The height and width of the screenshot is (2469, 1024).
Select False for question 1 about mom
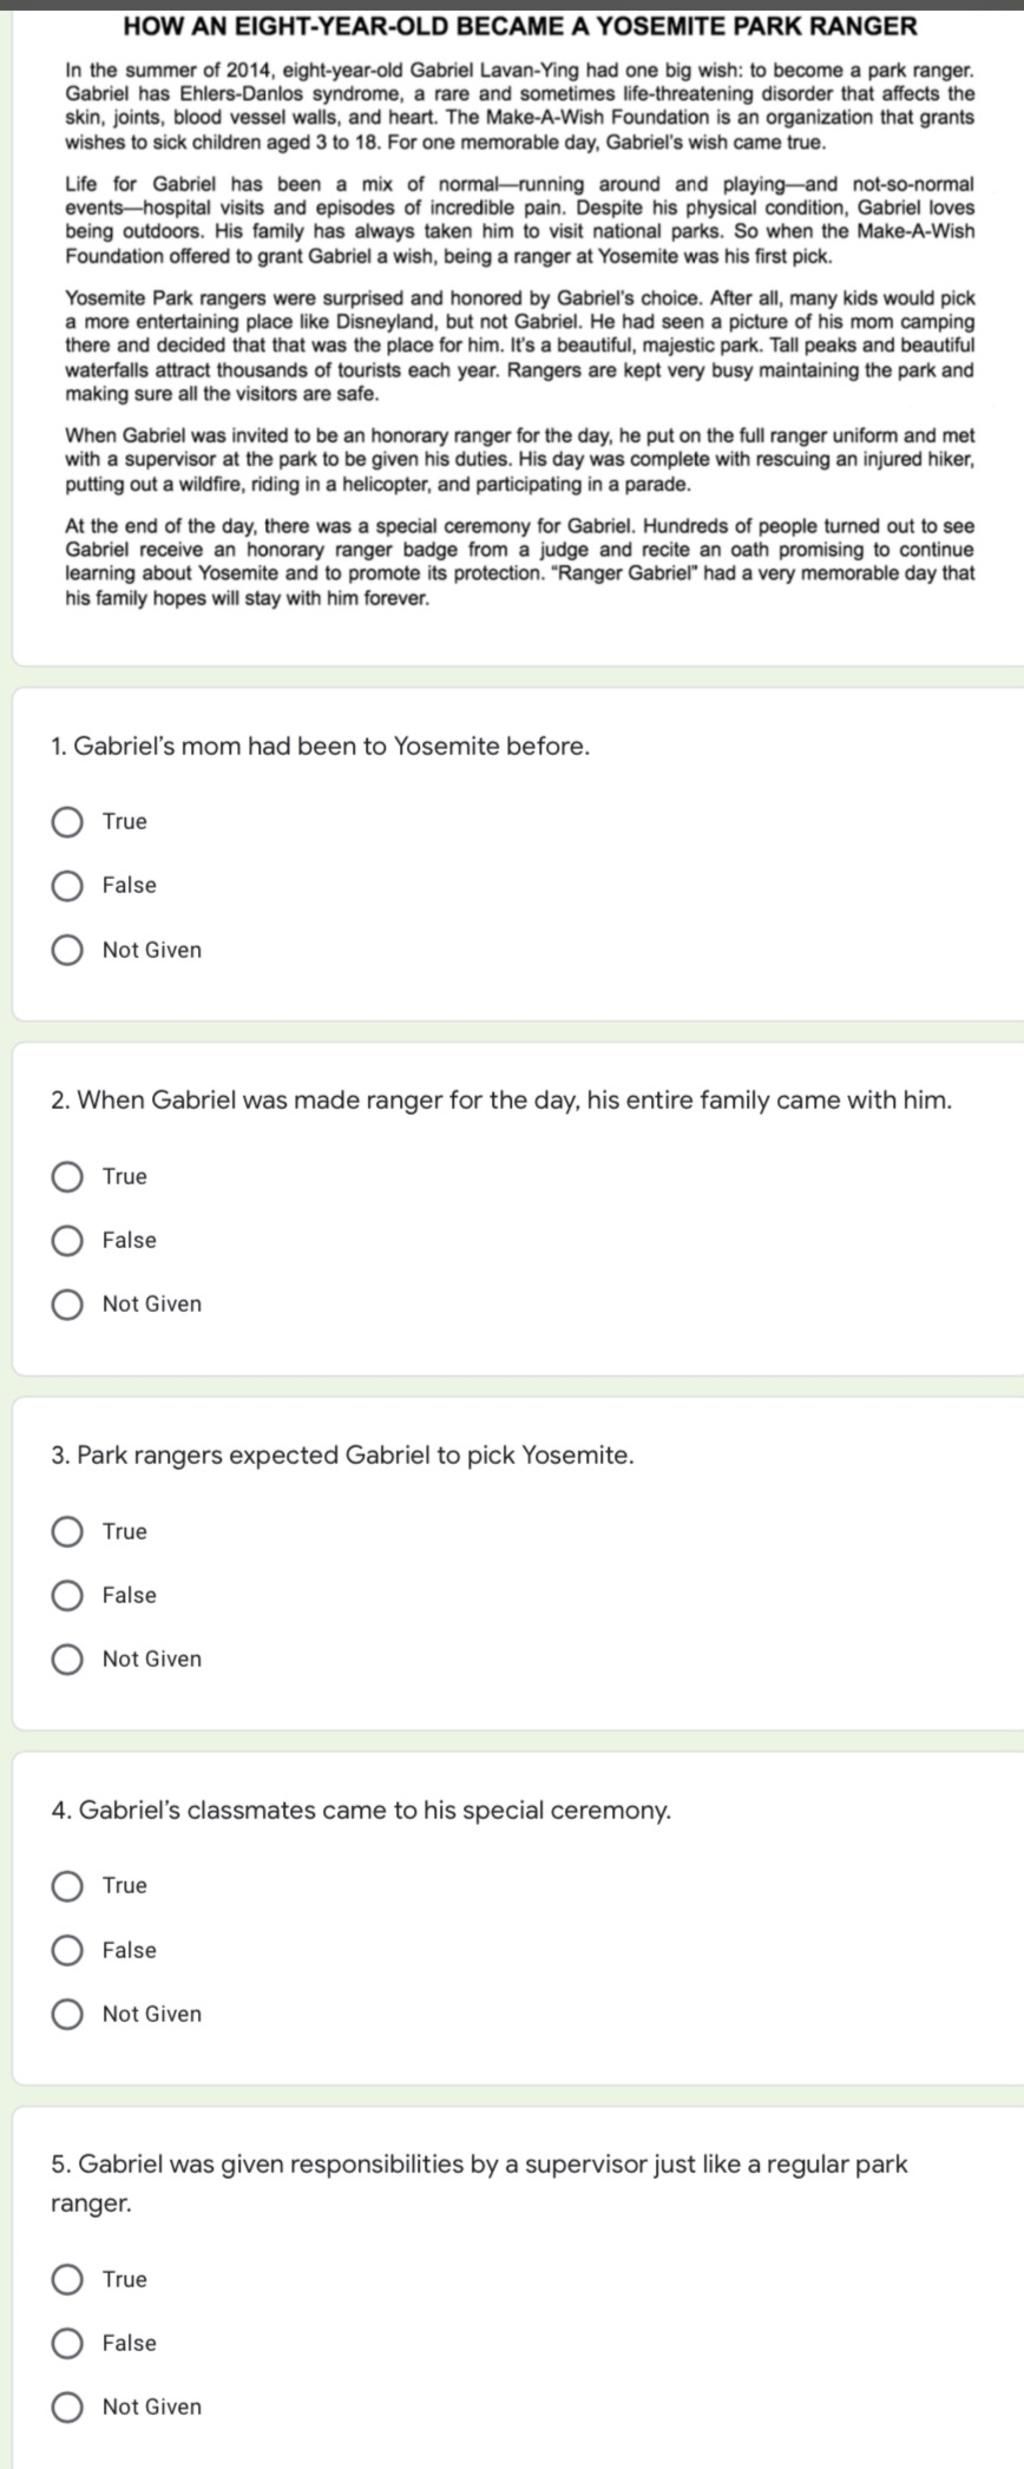[67, 886]
